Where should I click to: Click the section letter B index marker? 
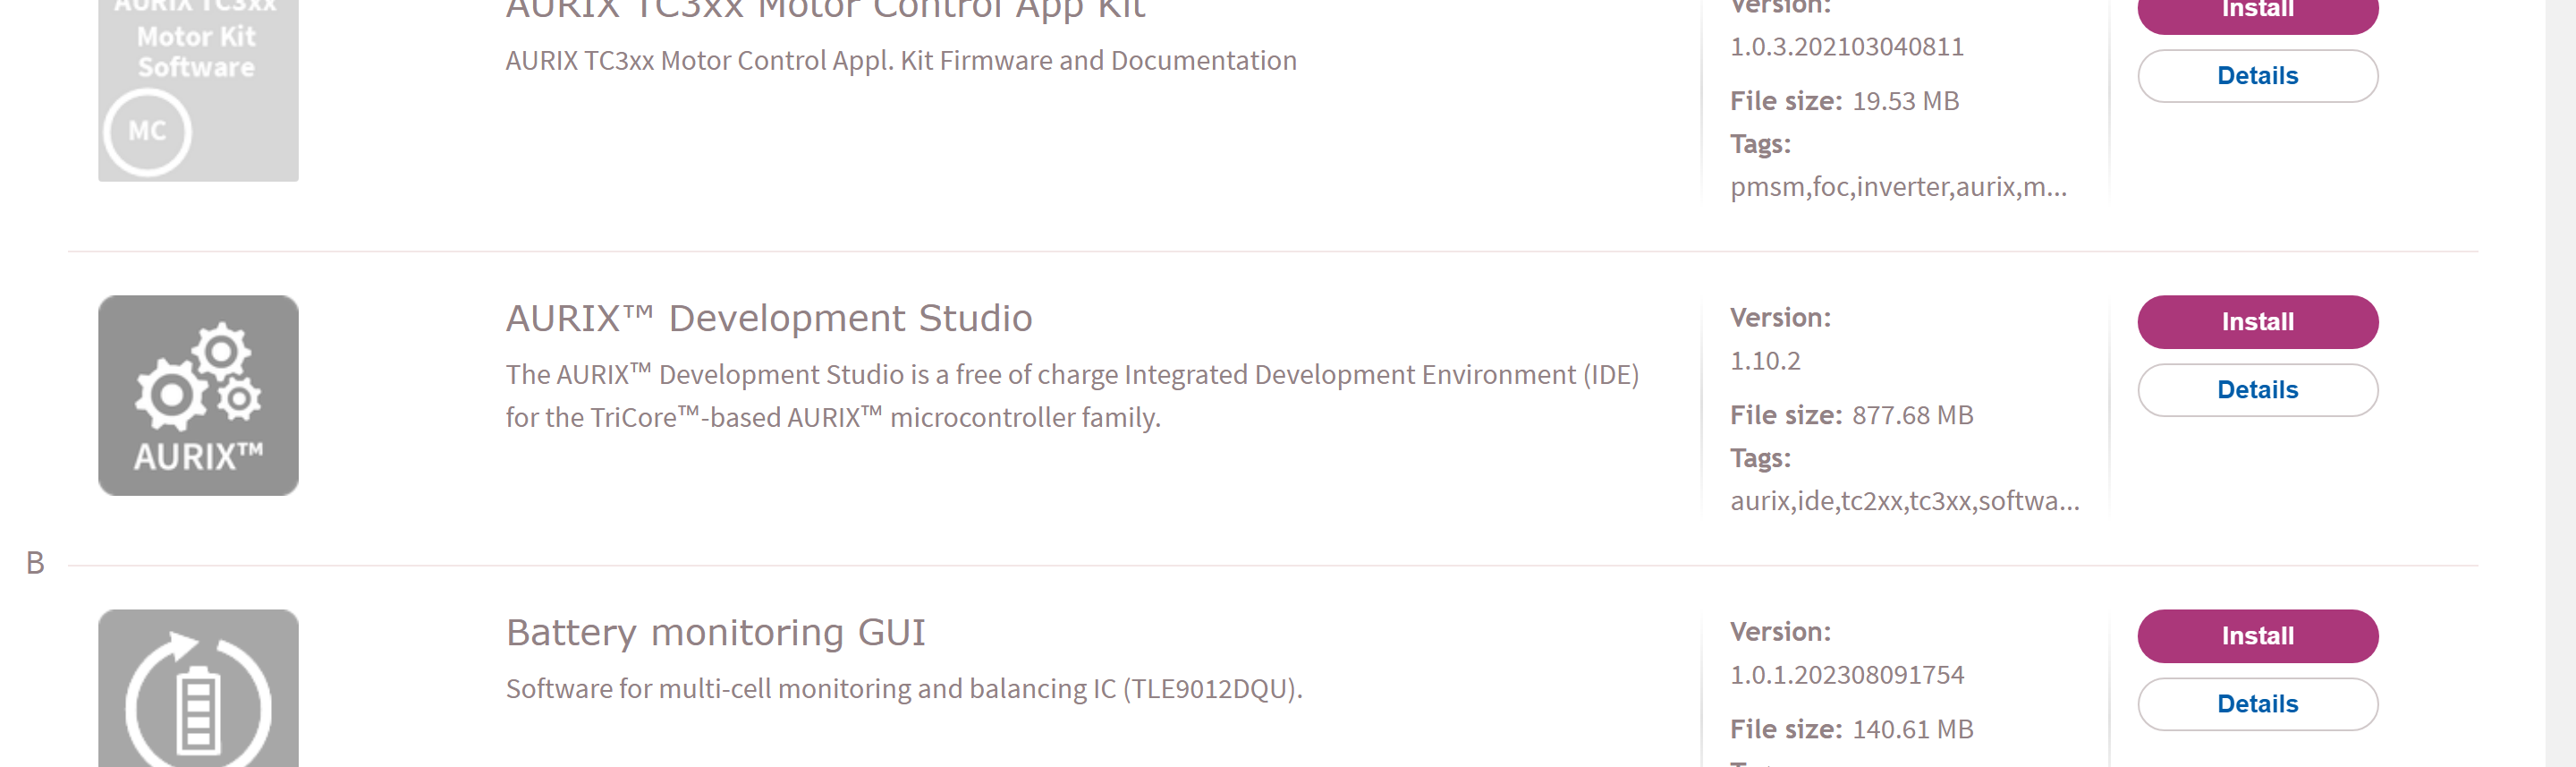35,563
